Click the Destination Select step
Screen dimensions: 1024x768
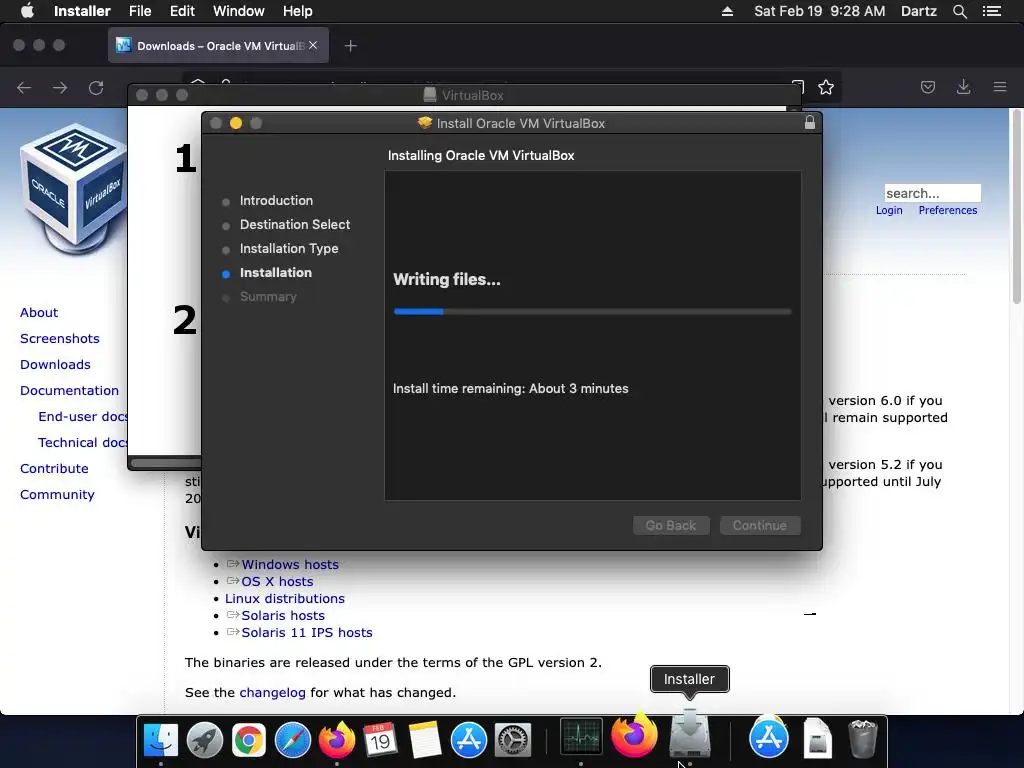coord(295,225)
